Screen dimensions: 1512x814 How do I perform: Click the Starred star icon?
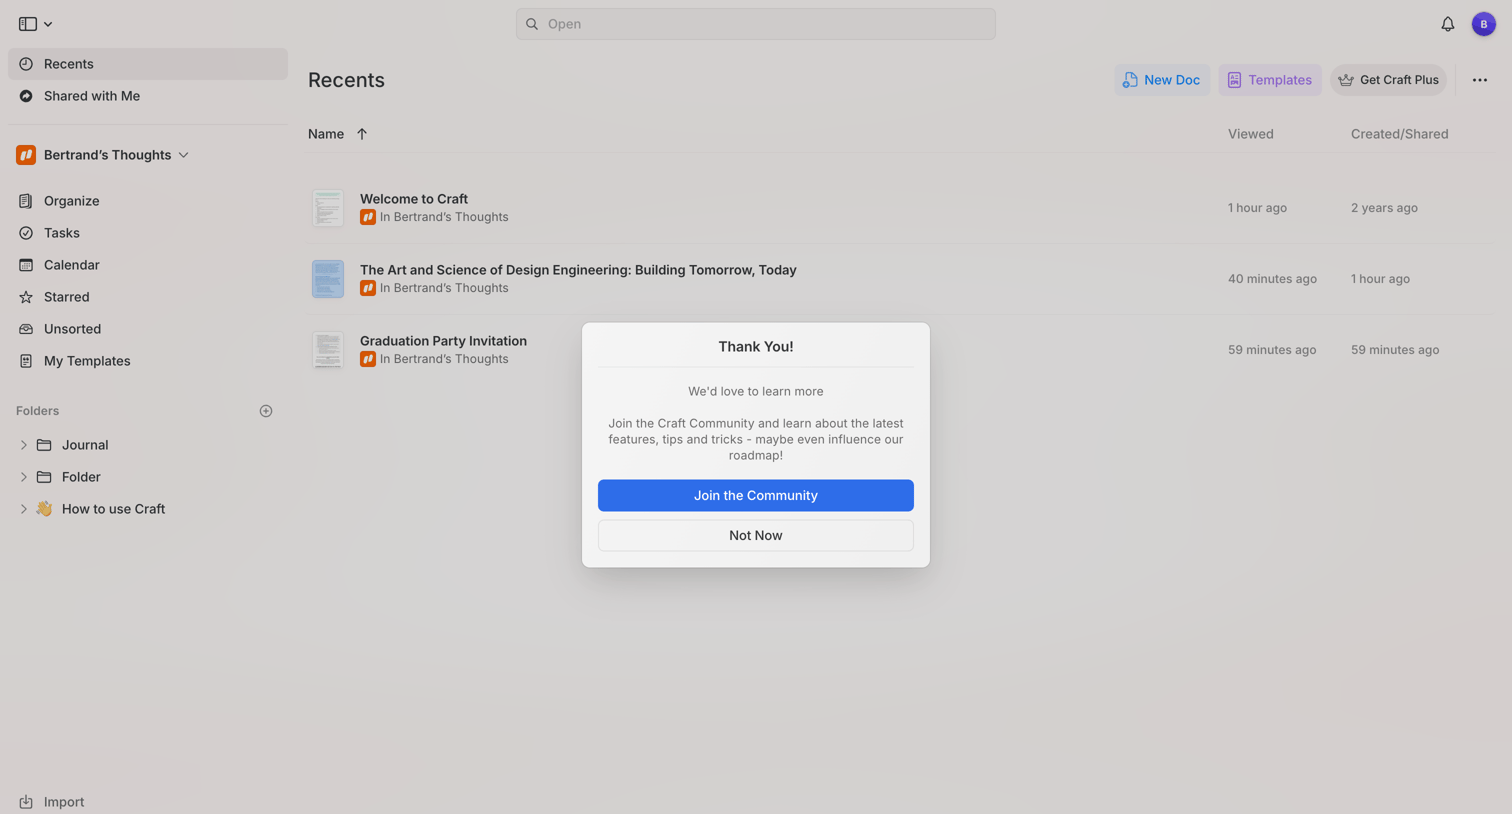pyautogui.click(x=26, y=297)
